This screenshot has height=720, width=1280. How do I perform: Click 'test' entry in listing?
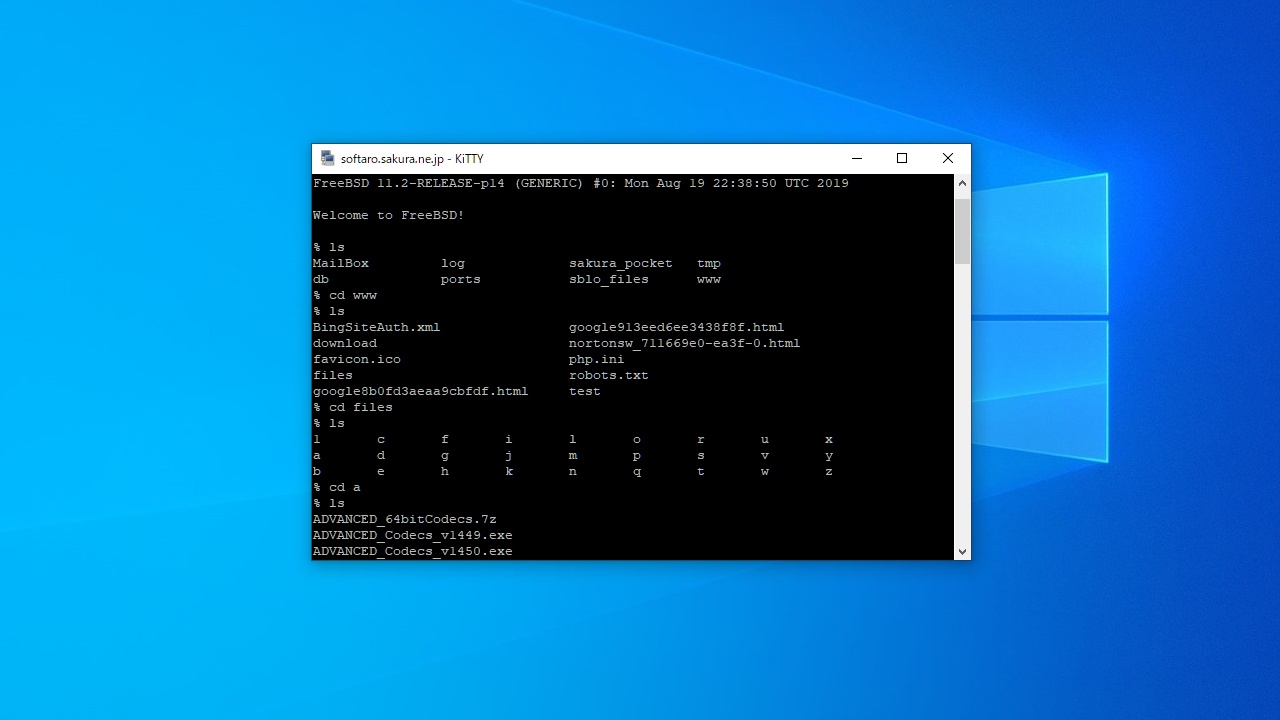[585, 391]
